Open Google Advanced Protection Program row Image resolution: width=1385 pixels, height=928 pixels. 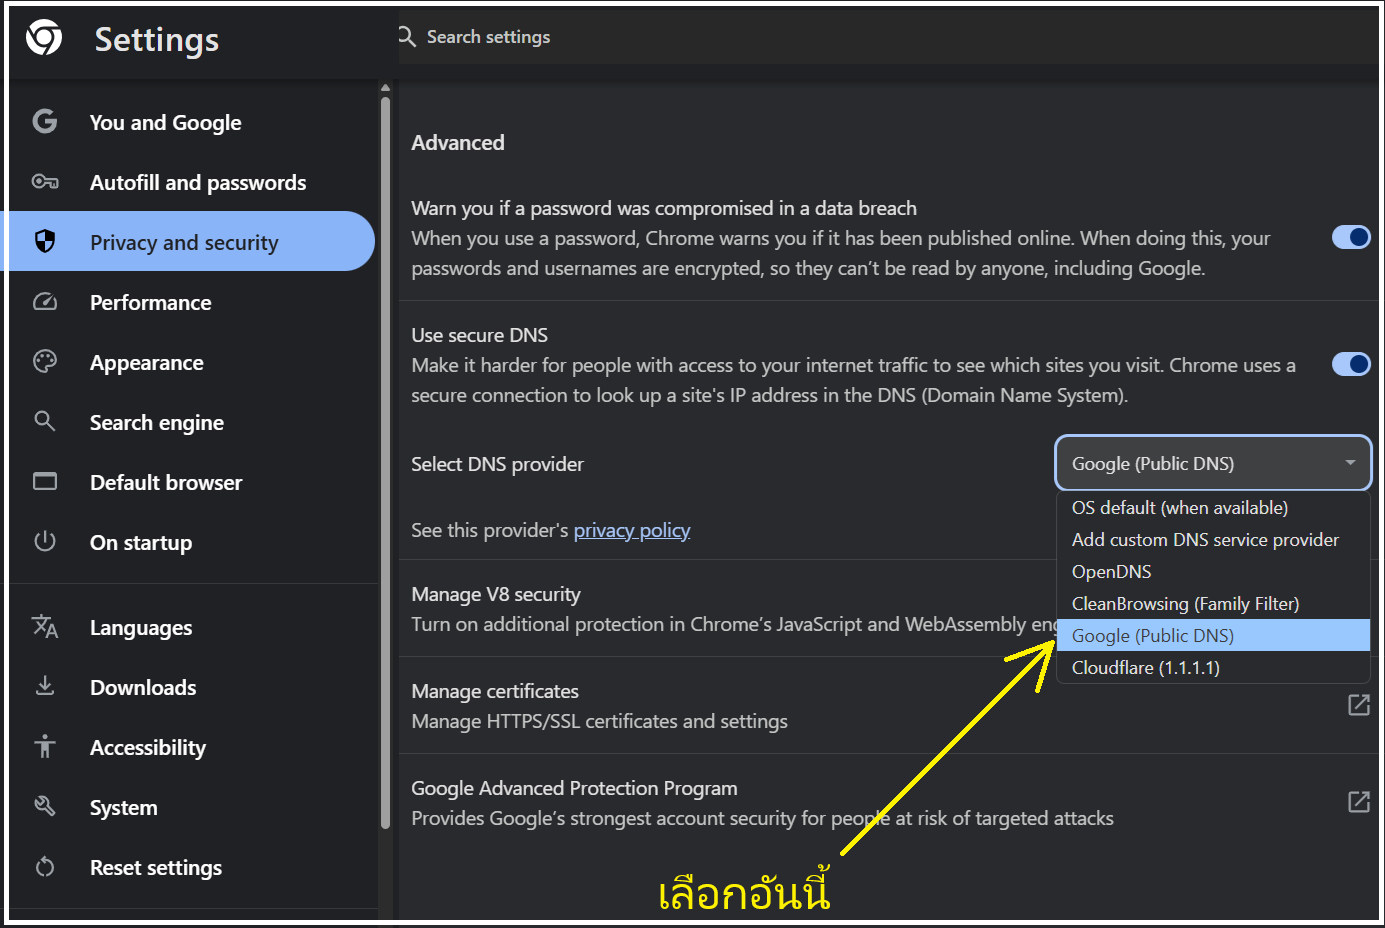888,802
